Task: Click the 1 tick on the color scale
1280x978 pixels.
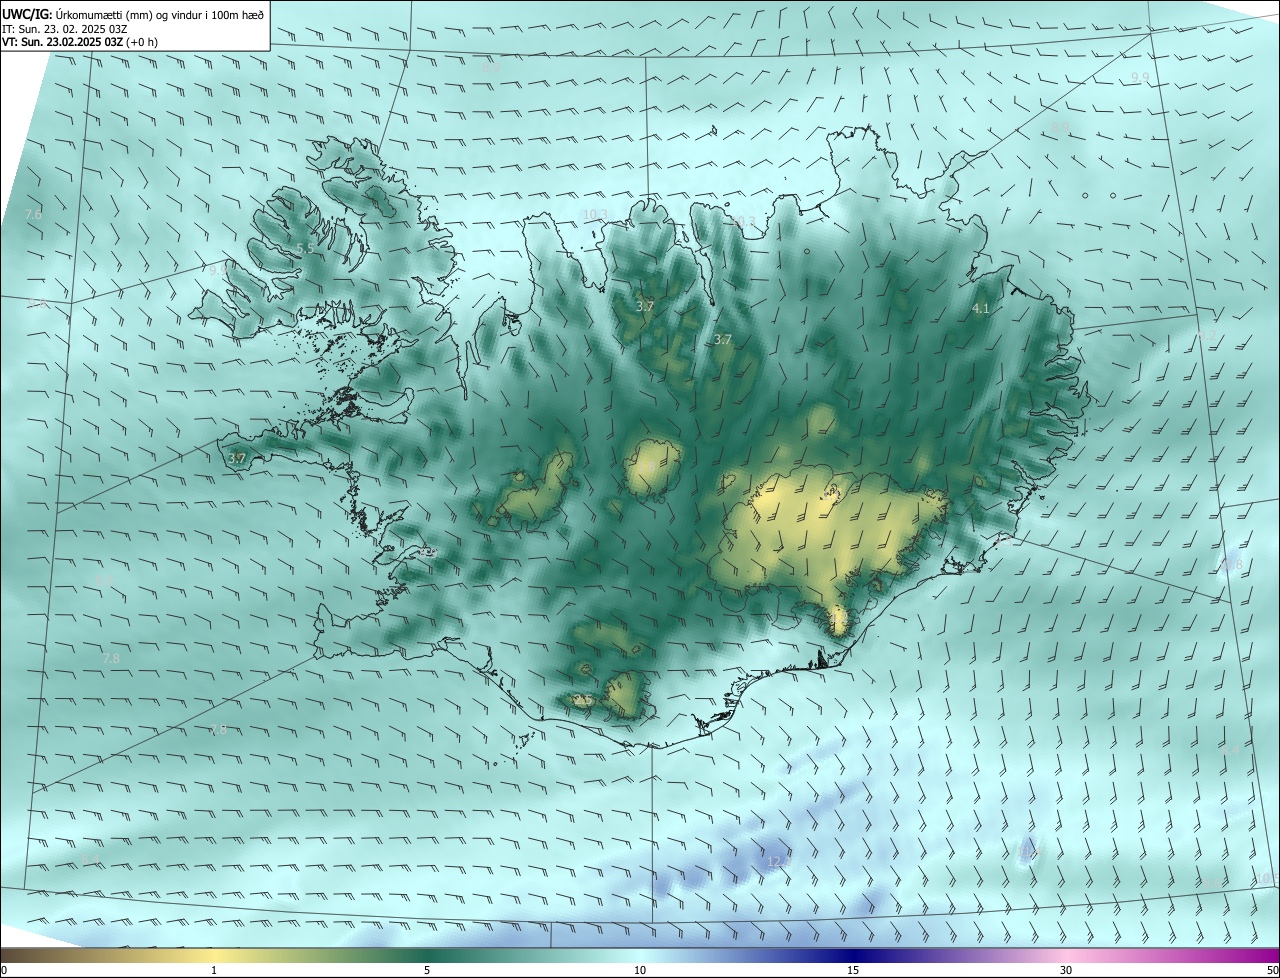Action: pos(214,970)
